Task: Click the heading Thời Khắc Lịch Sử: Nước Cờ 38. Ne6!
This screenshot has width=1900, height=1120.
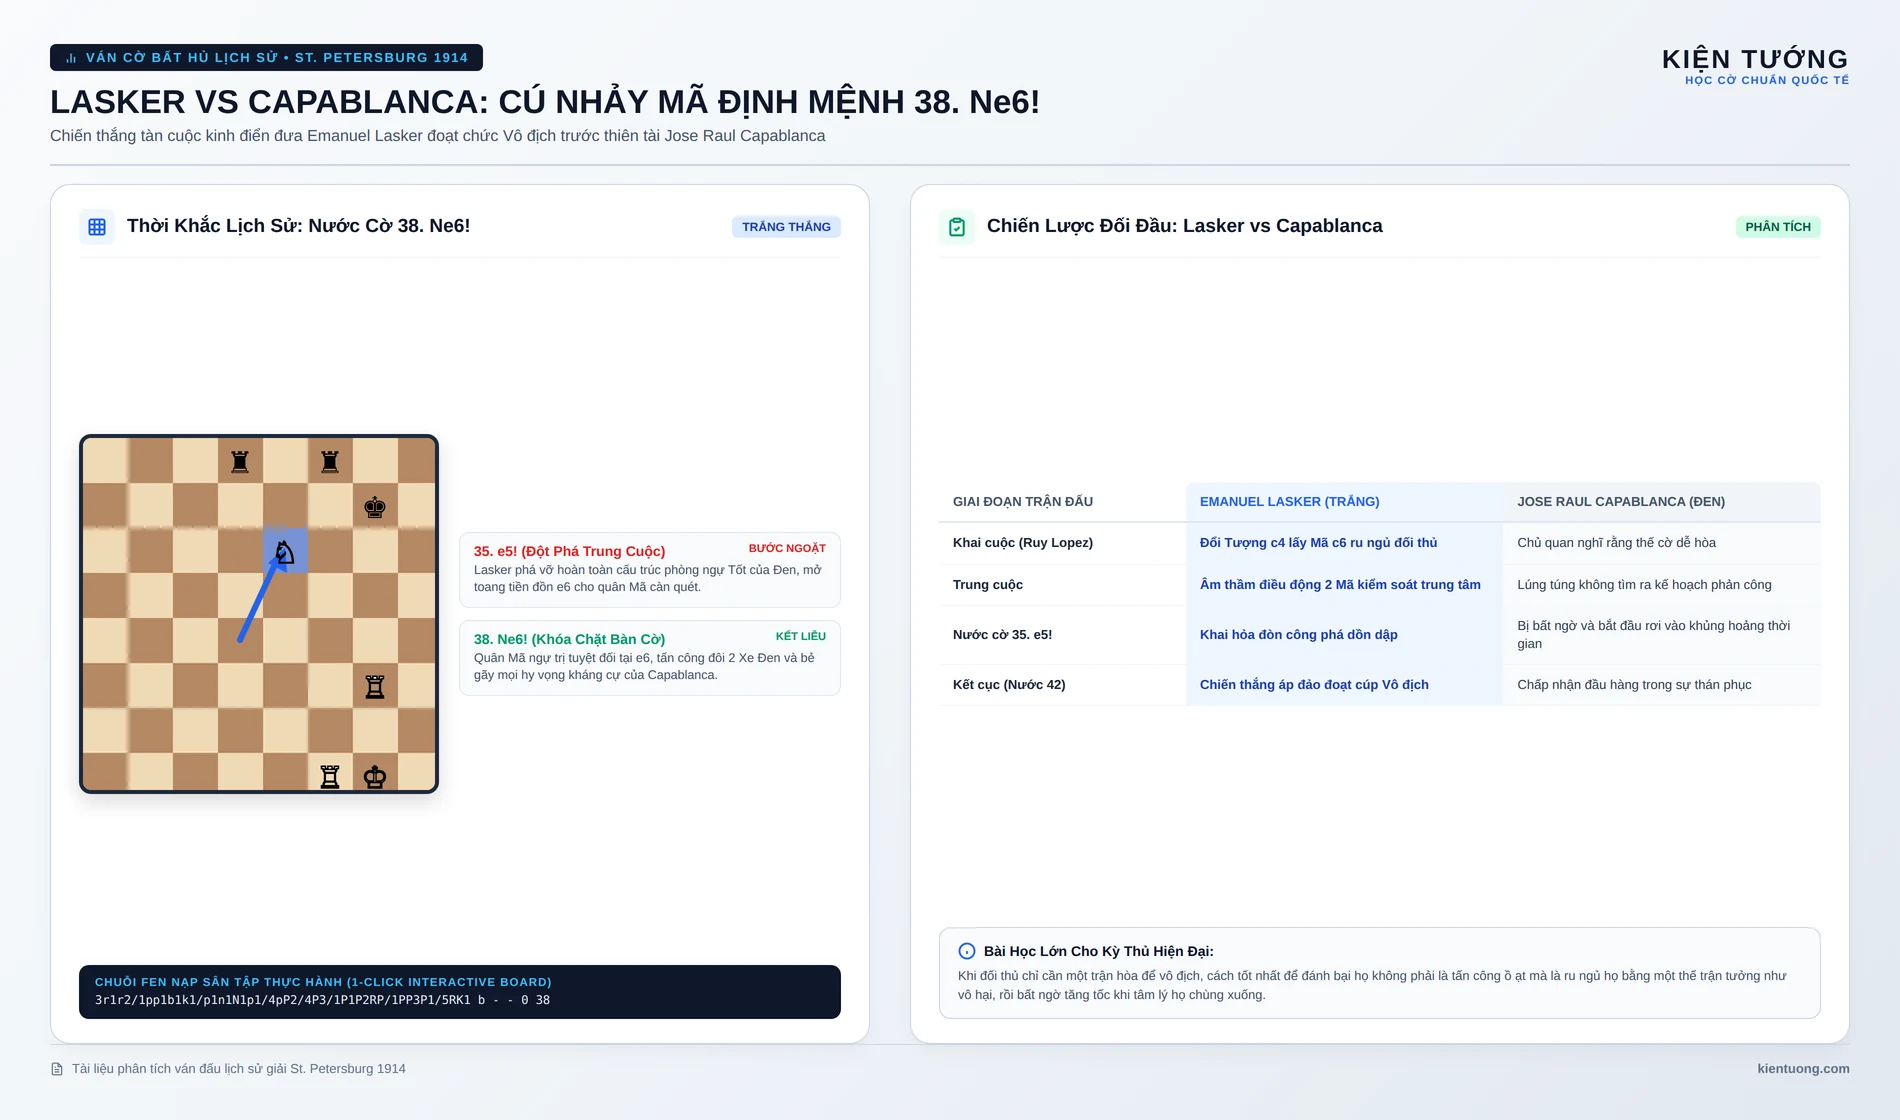Action: click(x=298, y=226)
